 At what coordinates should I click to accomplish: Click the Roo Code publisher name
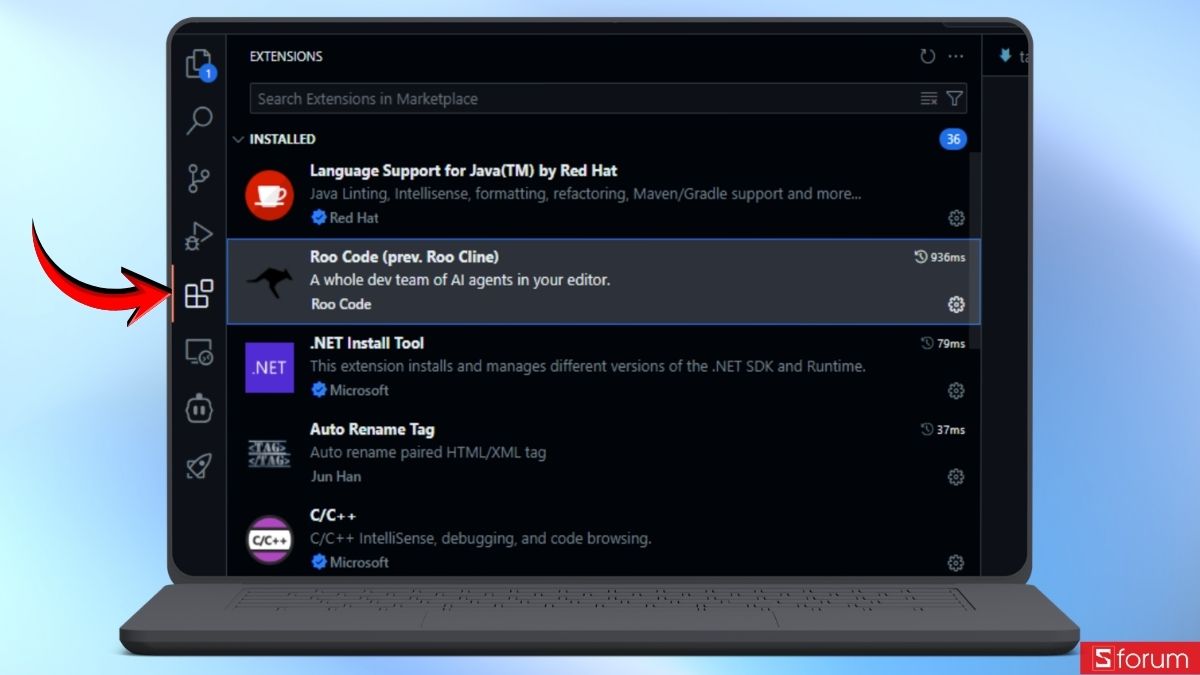click(340, 304)
